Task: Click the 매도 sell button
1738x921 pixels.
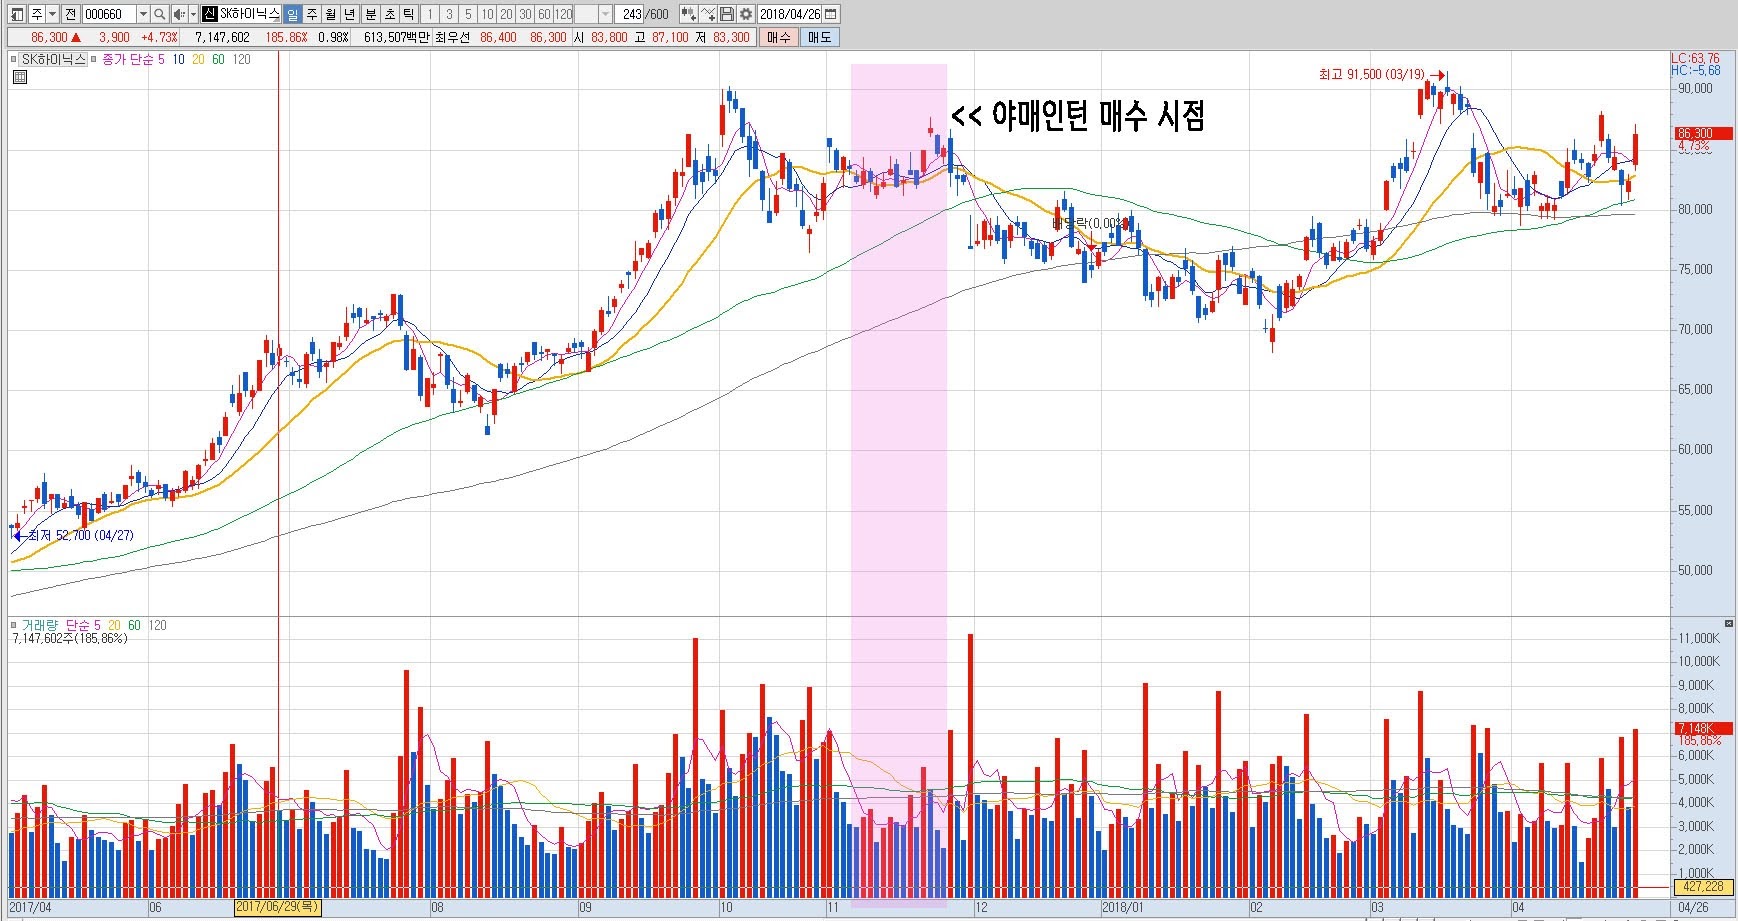Action: 819,37
